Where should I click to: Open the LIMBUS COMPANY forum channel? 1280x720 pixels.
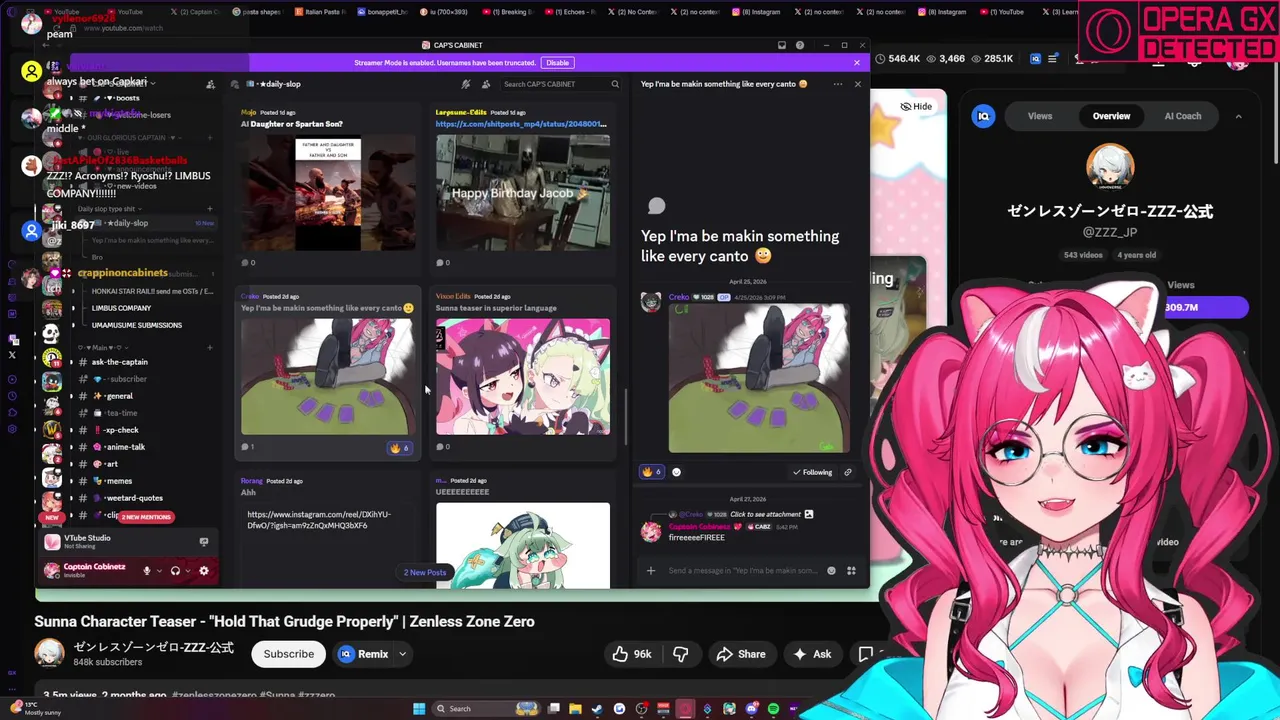[121, 308]
